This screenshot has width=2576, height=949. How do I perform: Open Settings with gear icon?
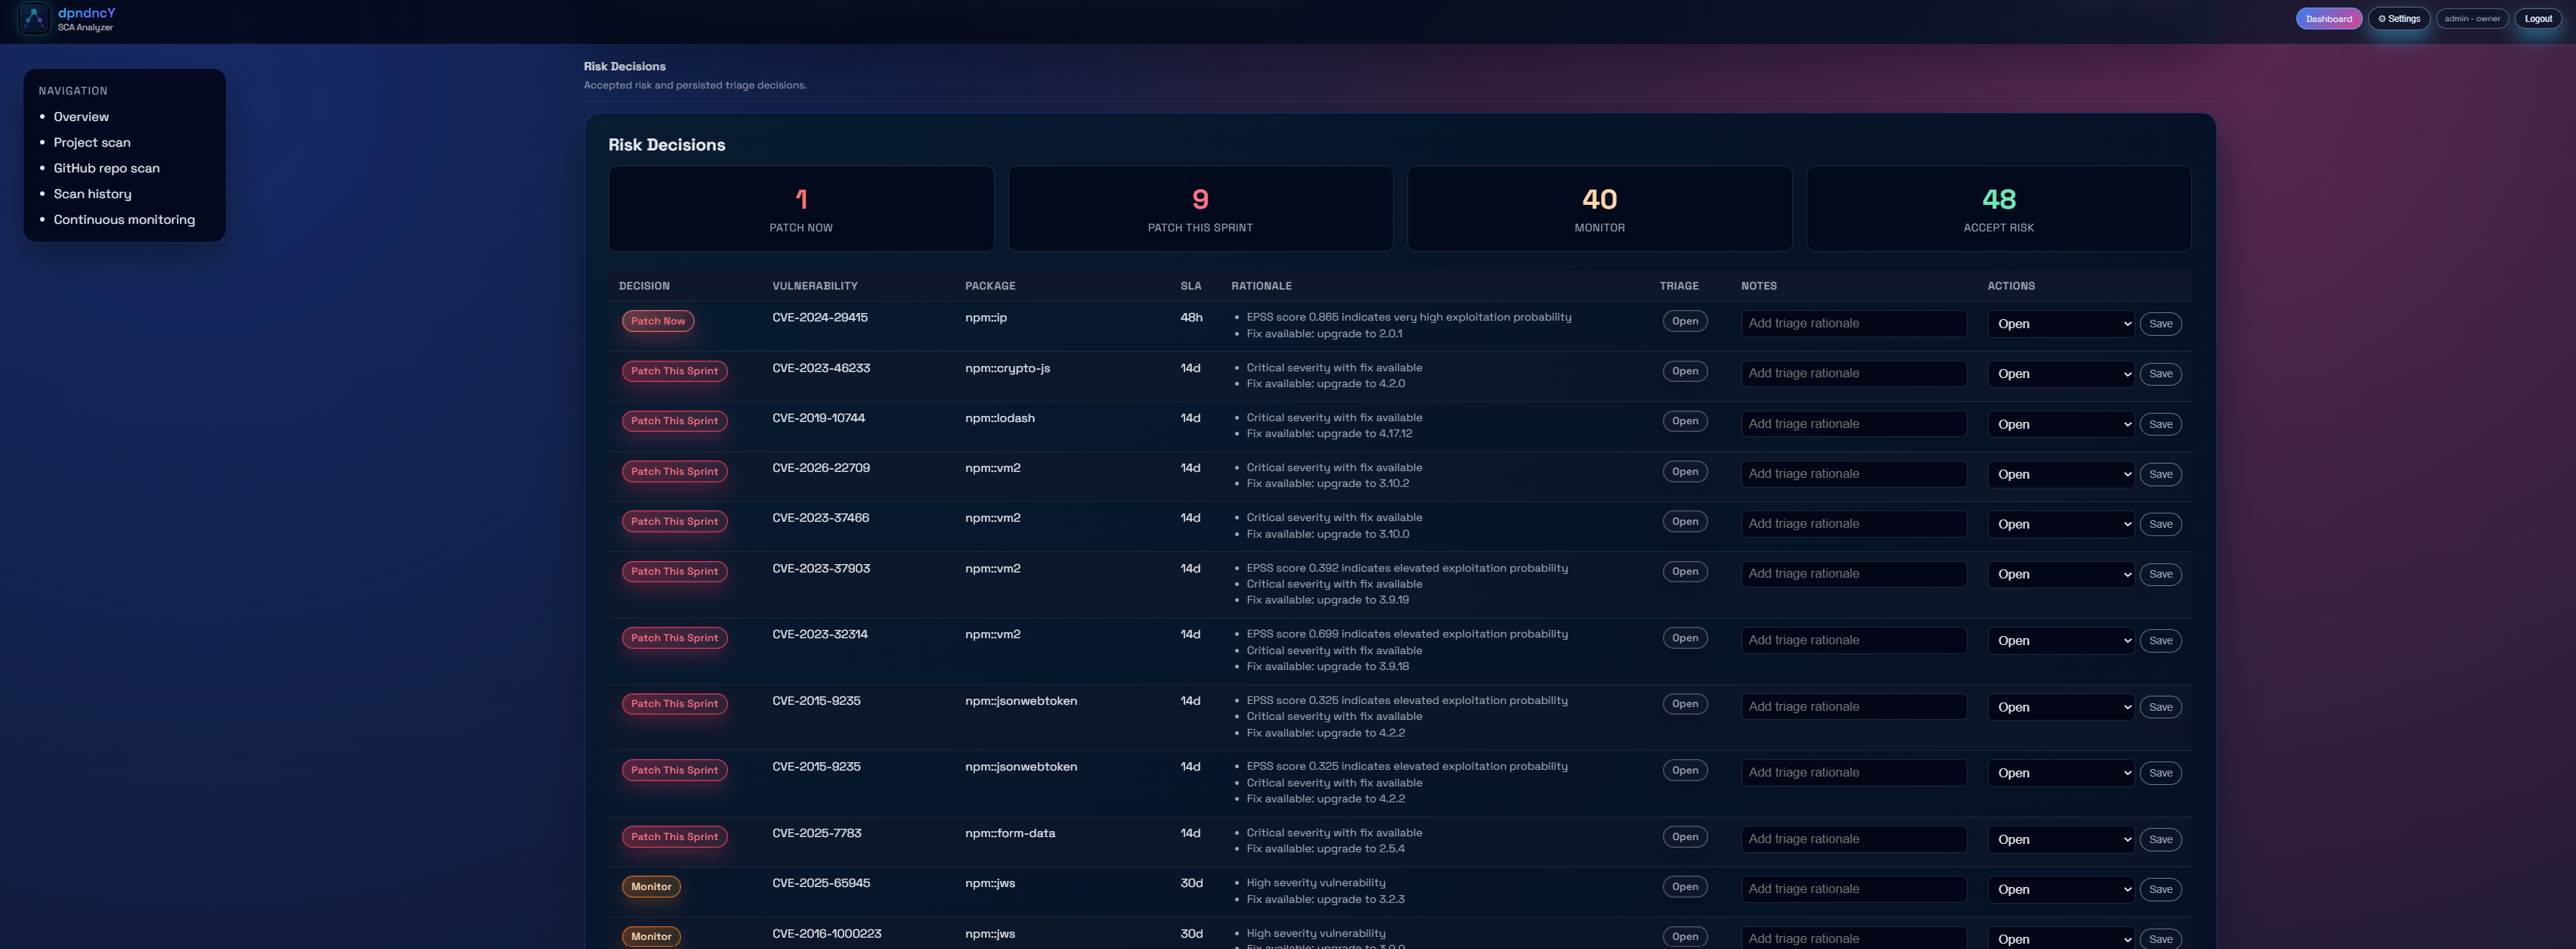pyautogui.click(x=2398, y=18)
